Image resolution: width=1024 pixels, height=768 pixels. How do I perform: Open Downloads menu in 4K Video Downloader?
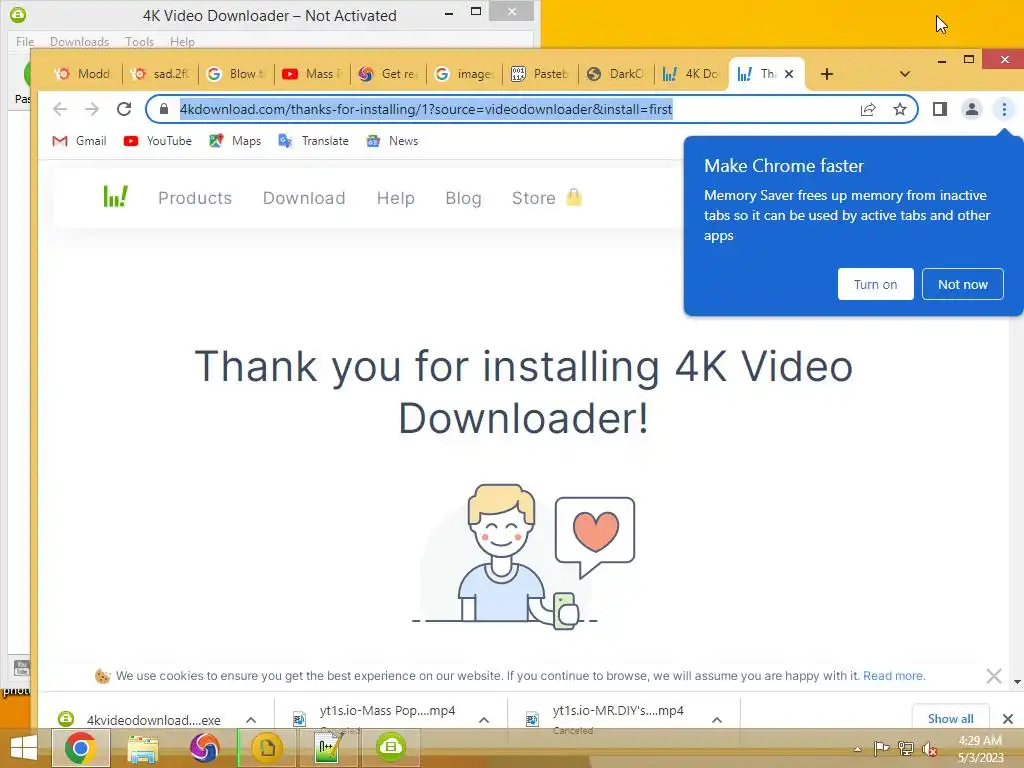coord(80,42)
